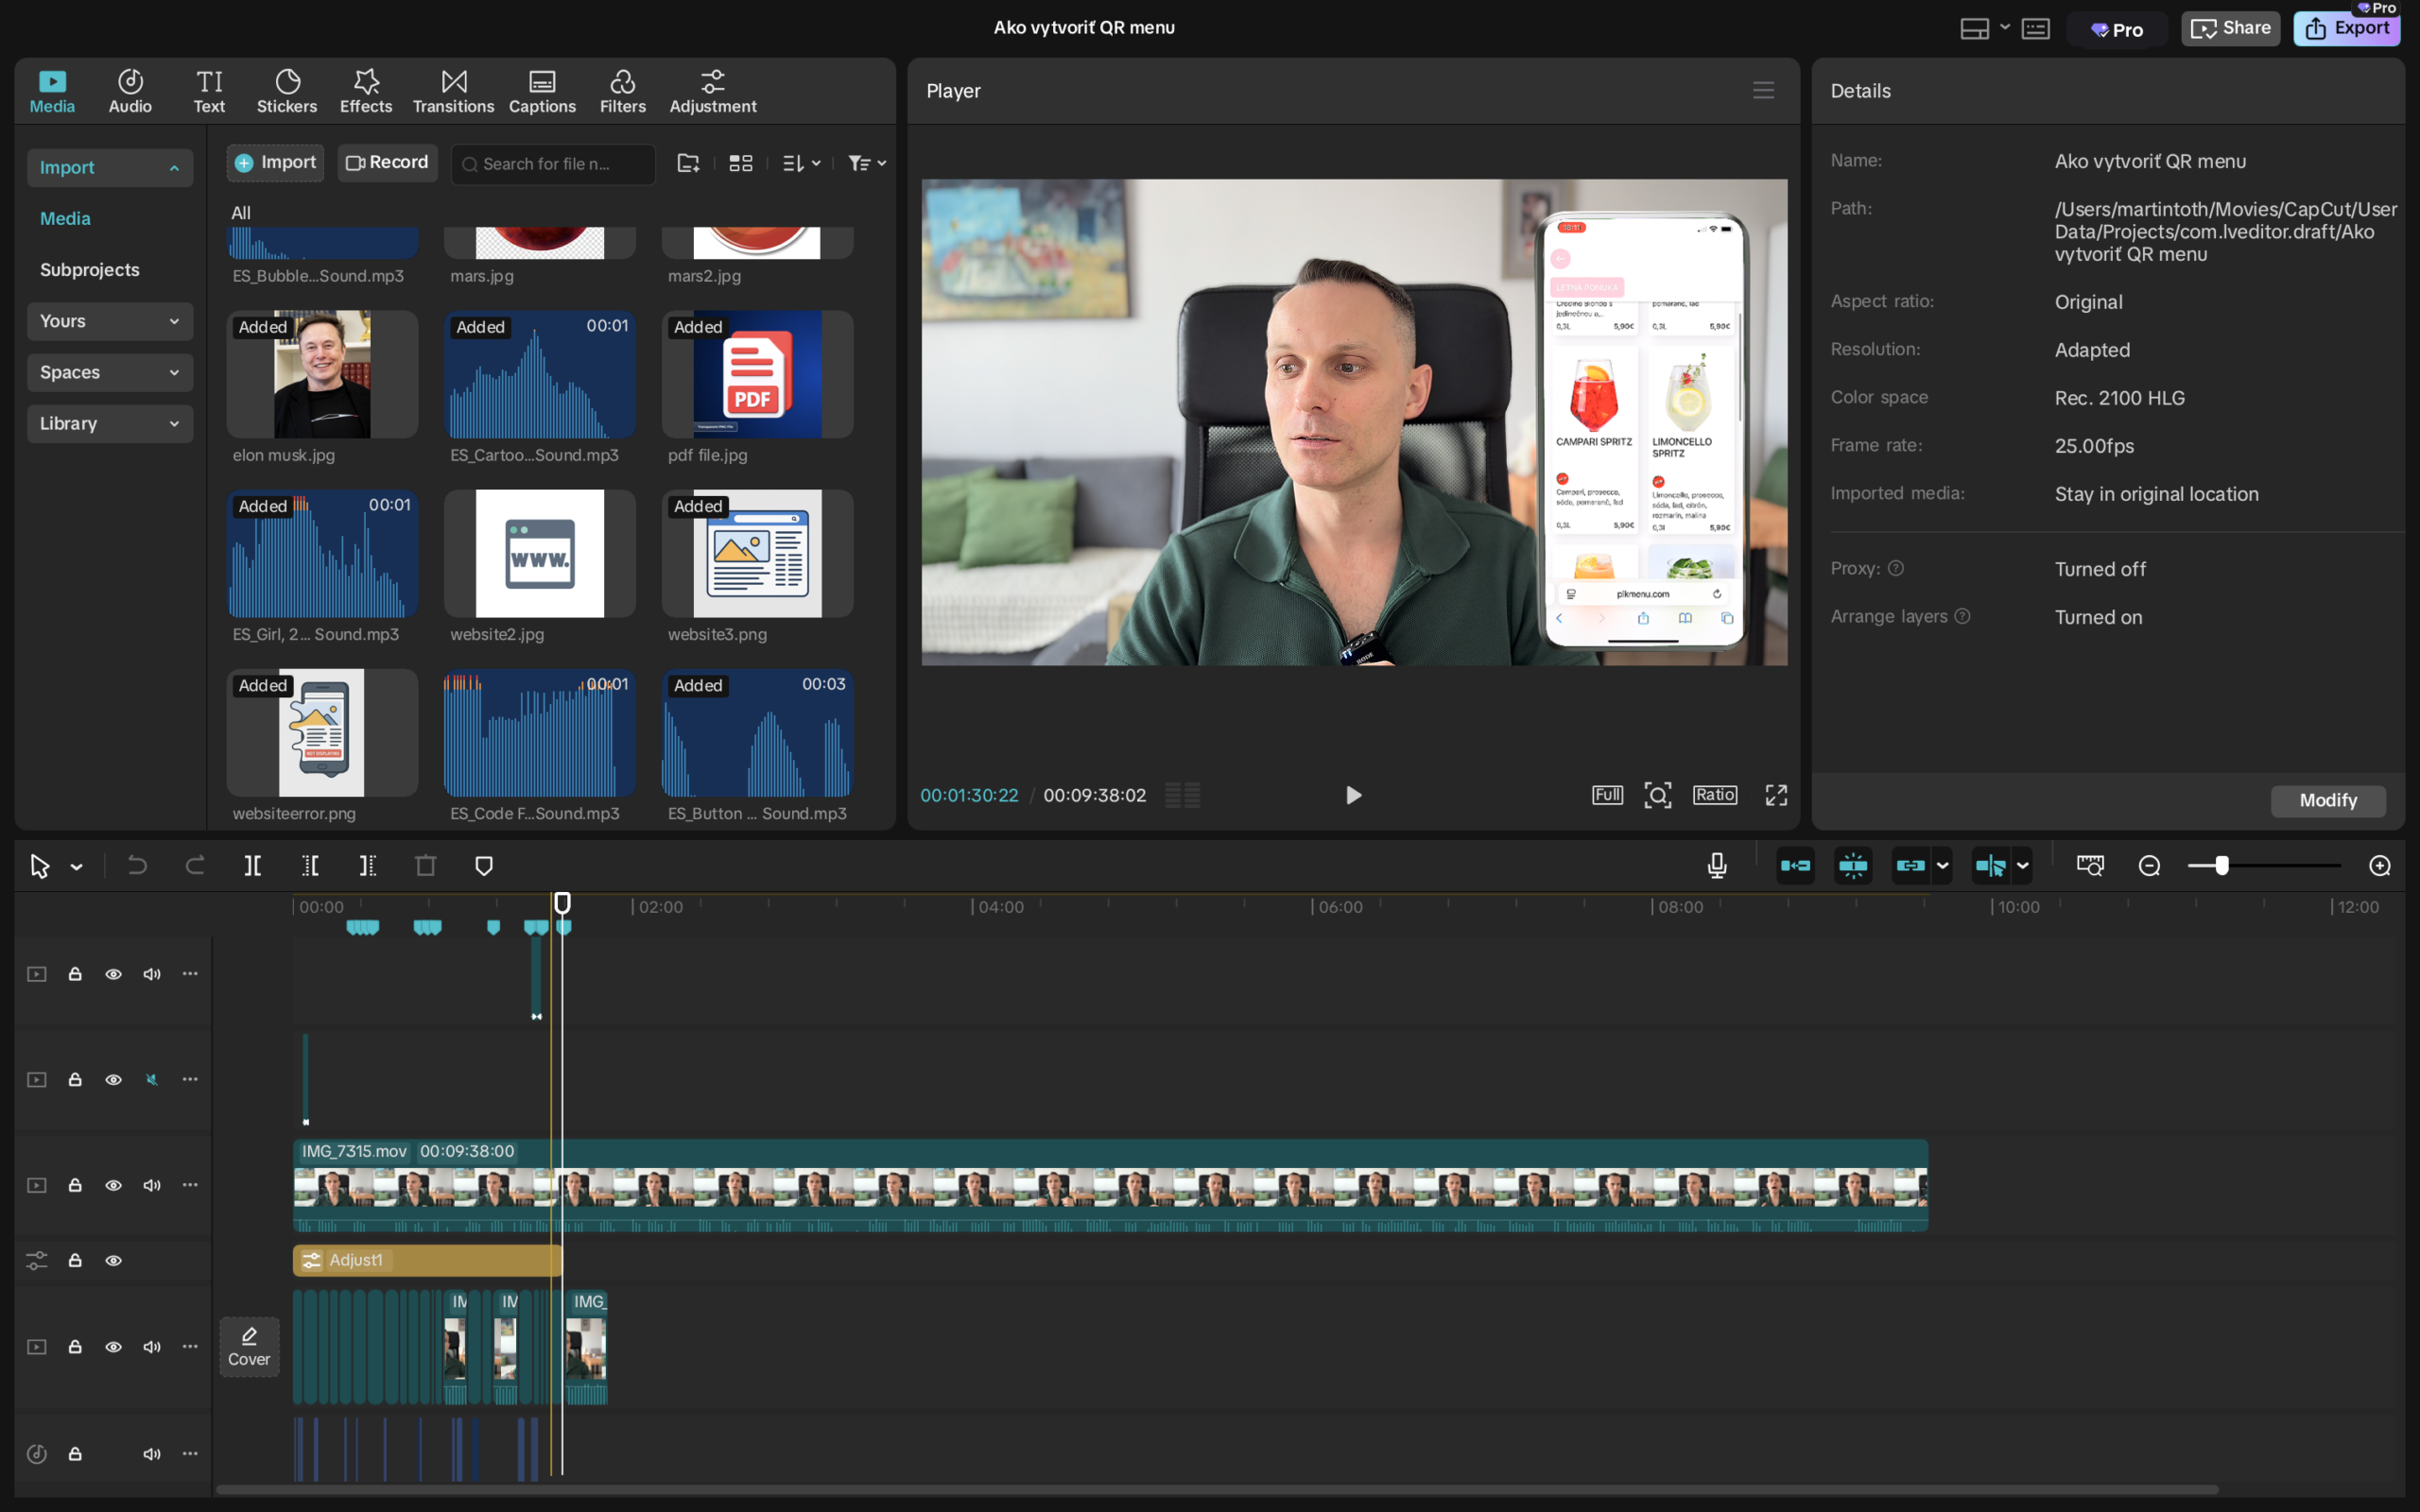Click the Split clip icon
Image resolution: width=2420 pixels, height=1512 pixels.
tap(253, 866)
